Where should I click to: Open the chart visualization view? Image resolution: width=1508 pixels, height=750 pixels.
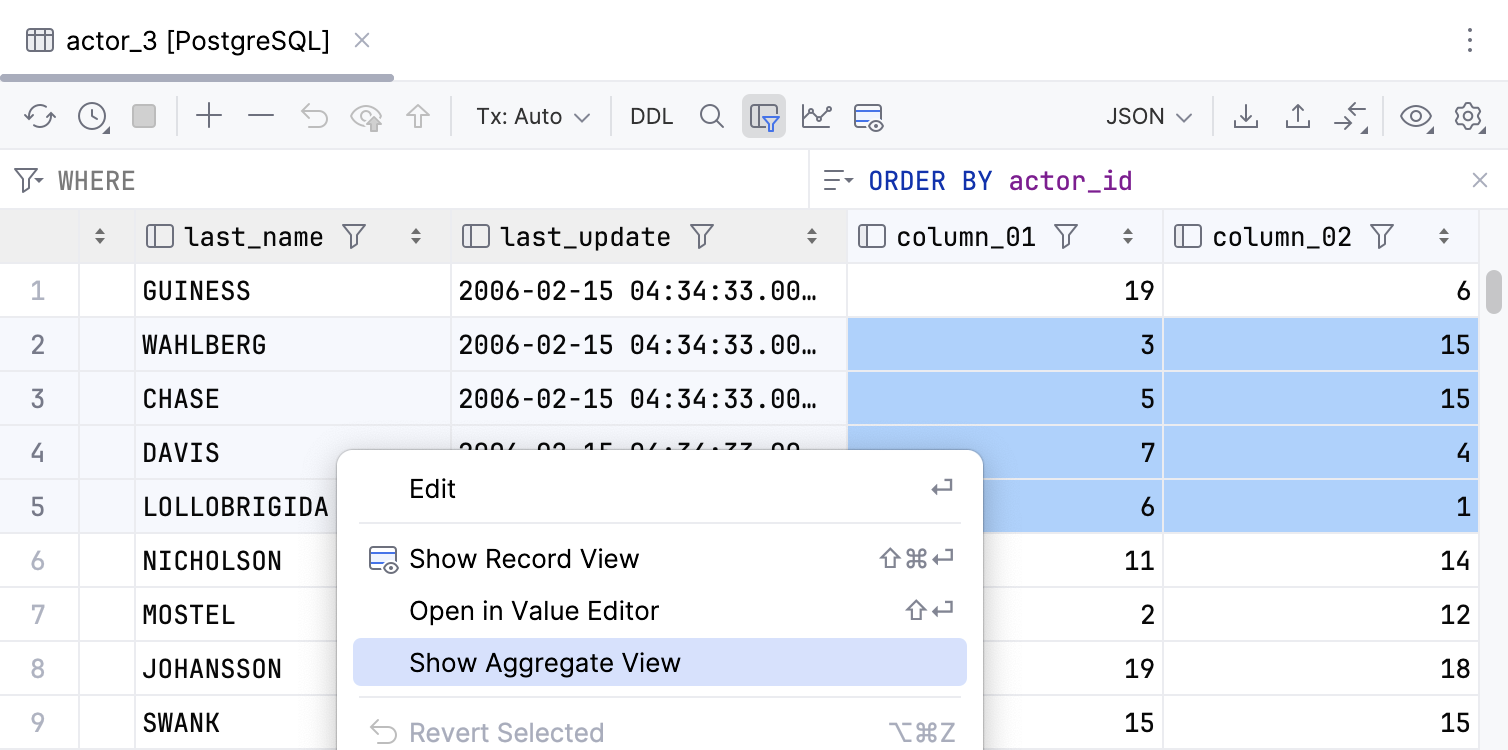[x=817, y=116]
